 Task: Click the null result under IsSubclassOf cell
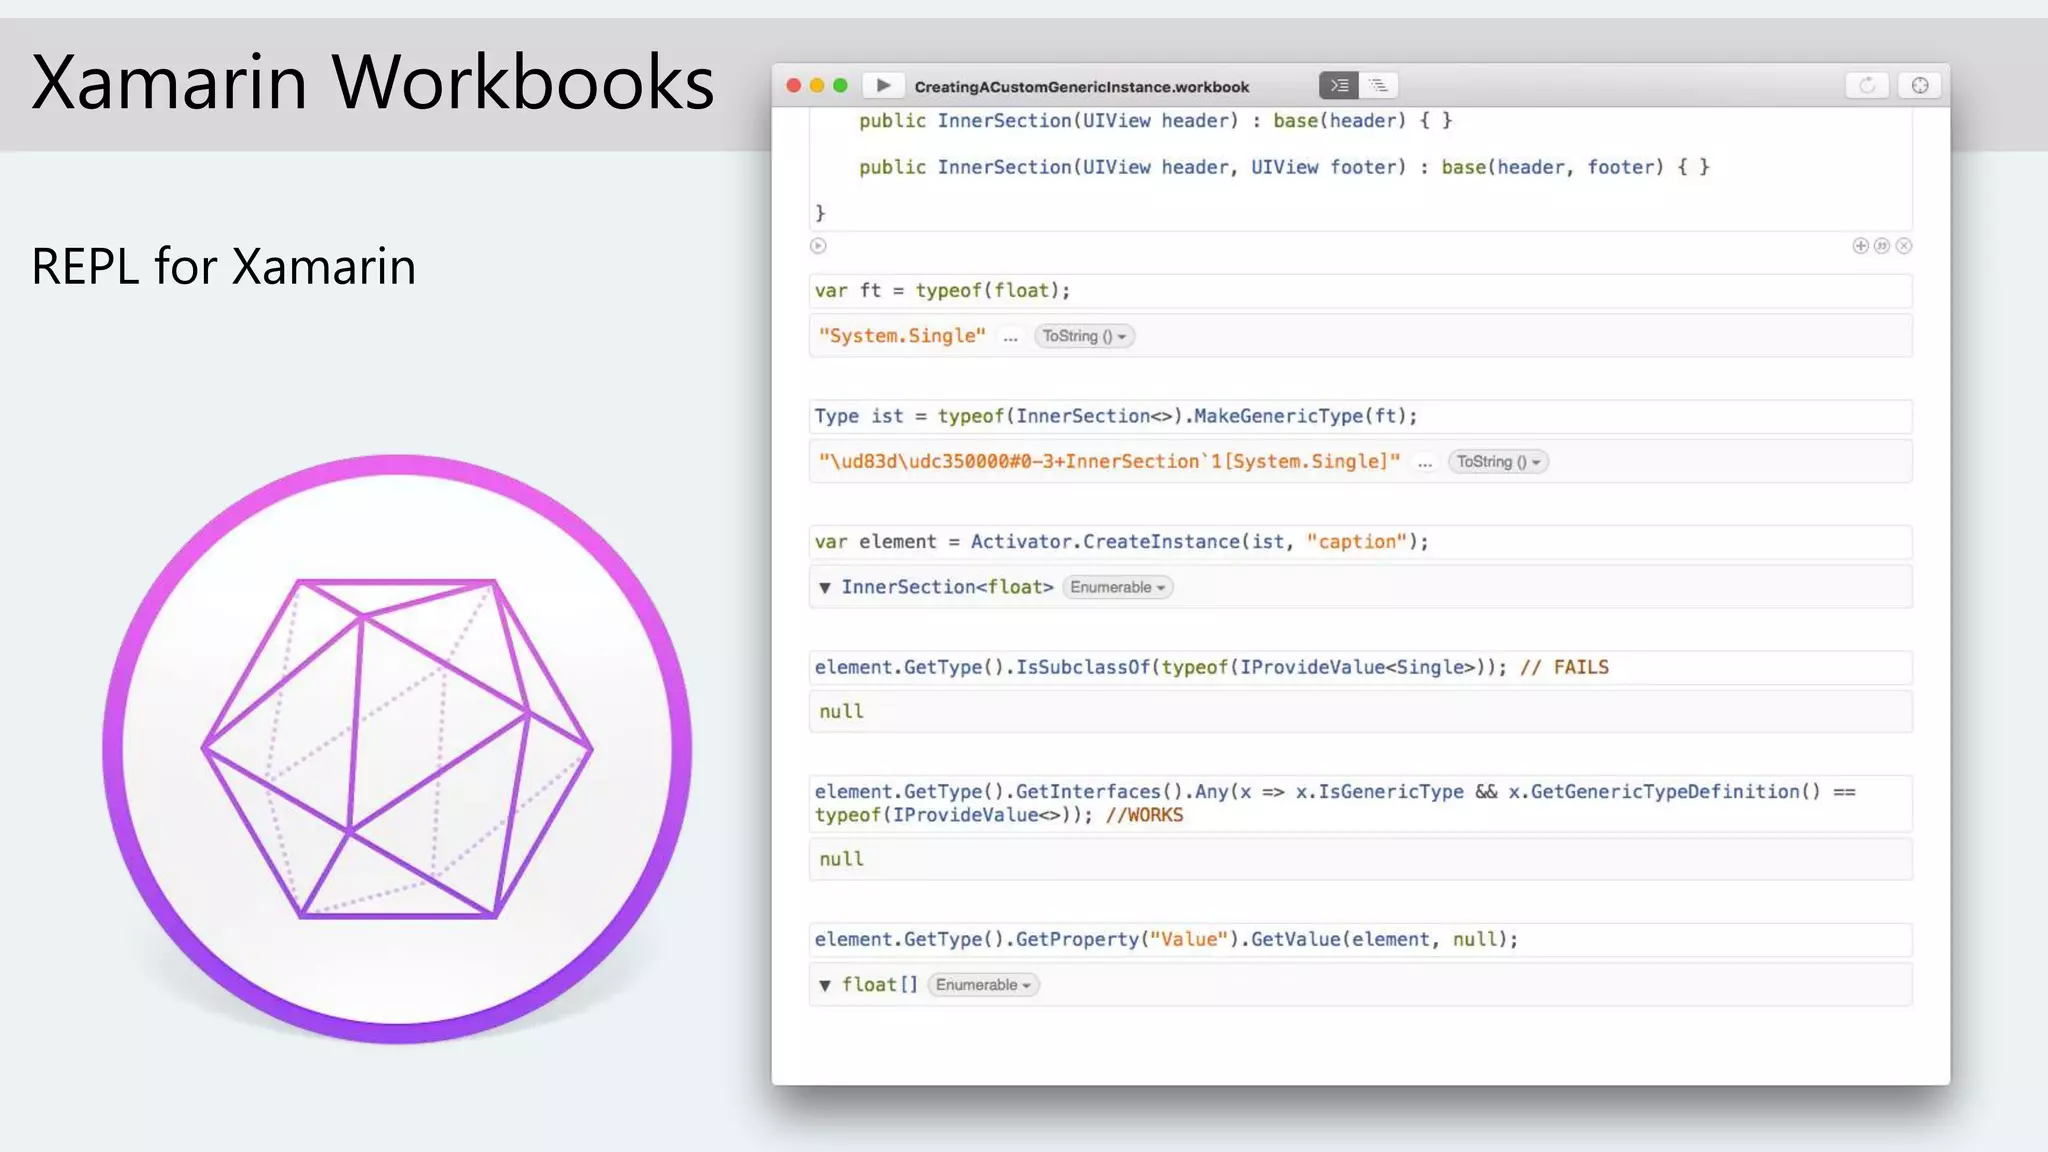(841, 711)
